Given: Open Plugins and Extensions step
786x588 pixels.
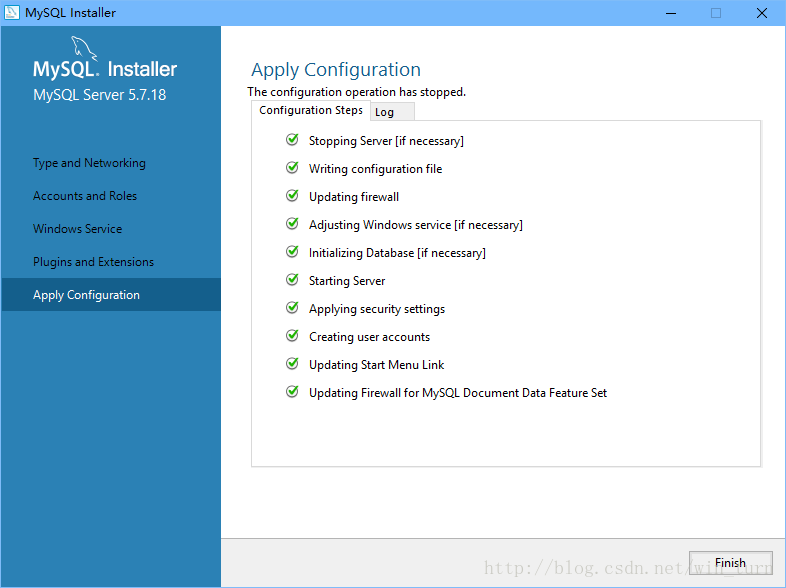Looking at the screenshot, I should point(93,262).
